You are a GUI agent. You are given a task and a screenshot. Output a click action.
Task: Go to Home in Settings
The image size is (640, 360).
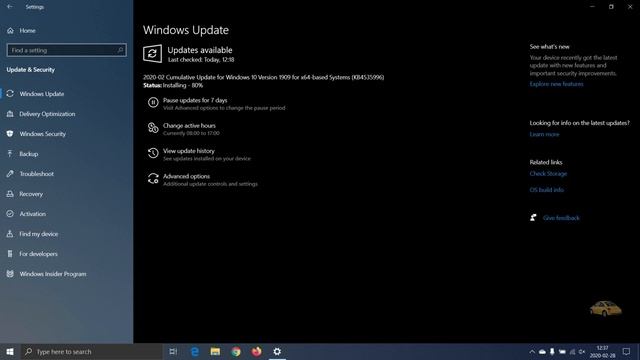(27, 31)
